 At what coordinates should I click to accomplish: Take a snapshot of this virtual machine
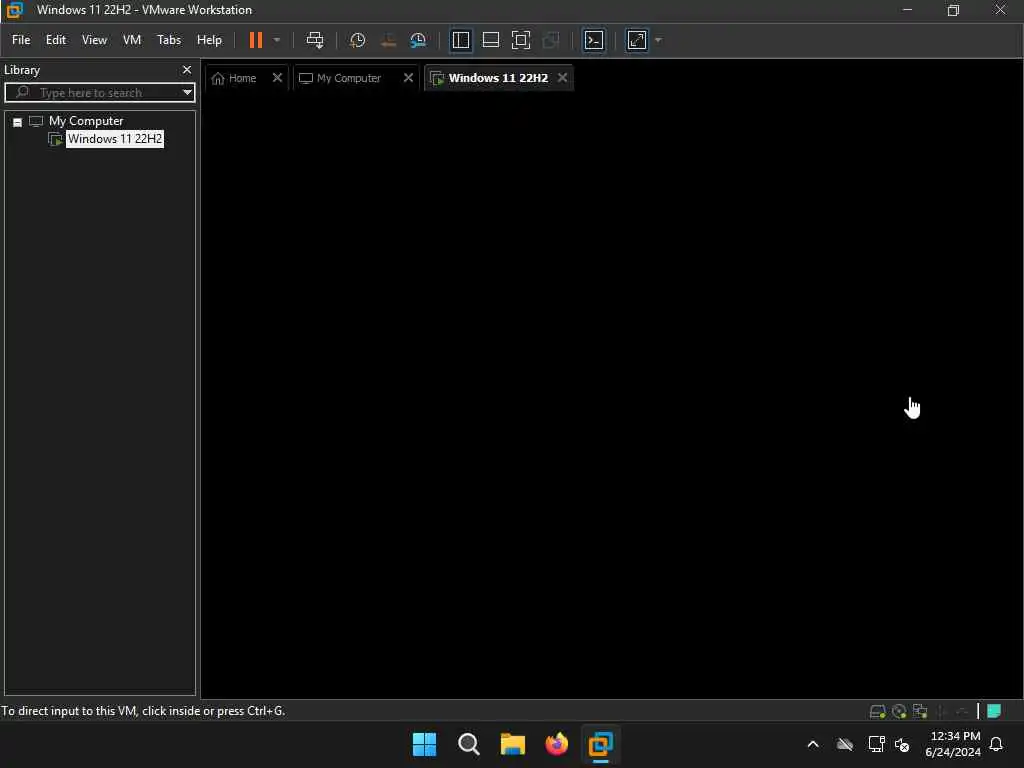[357, 40]
